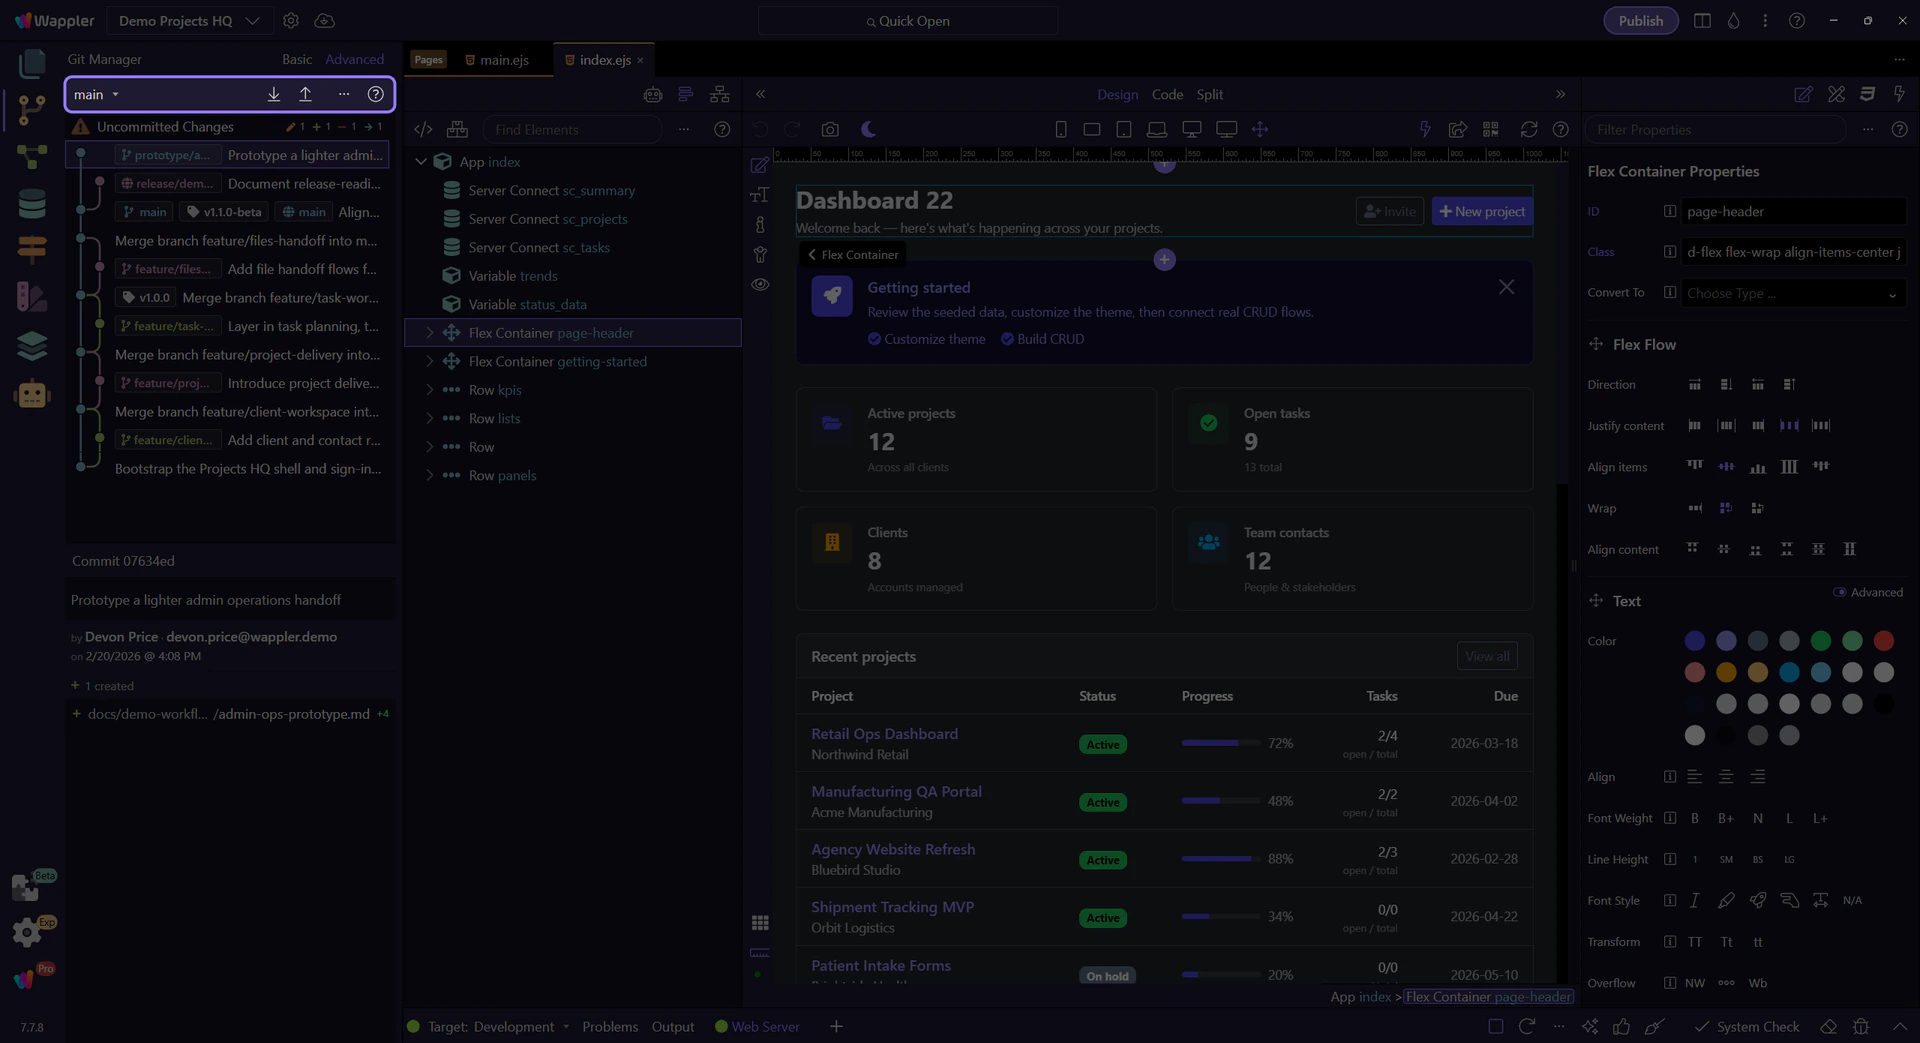Viewport: 1920px width, 1043px height.
Task: Click the New project button
Action: pos(1482,211)
